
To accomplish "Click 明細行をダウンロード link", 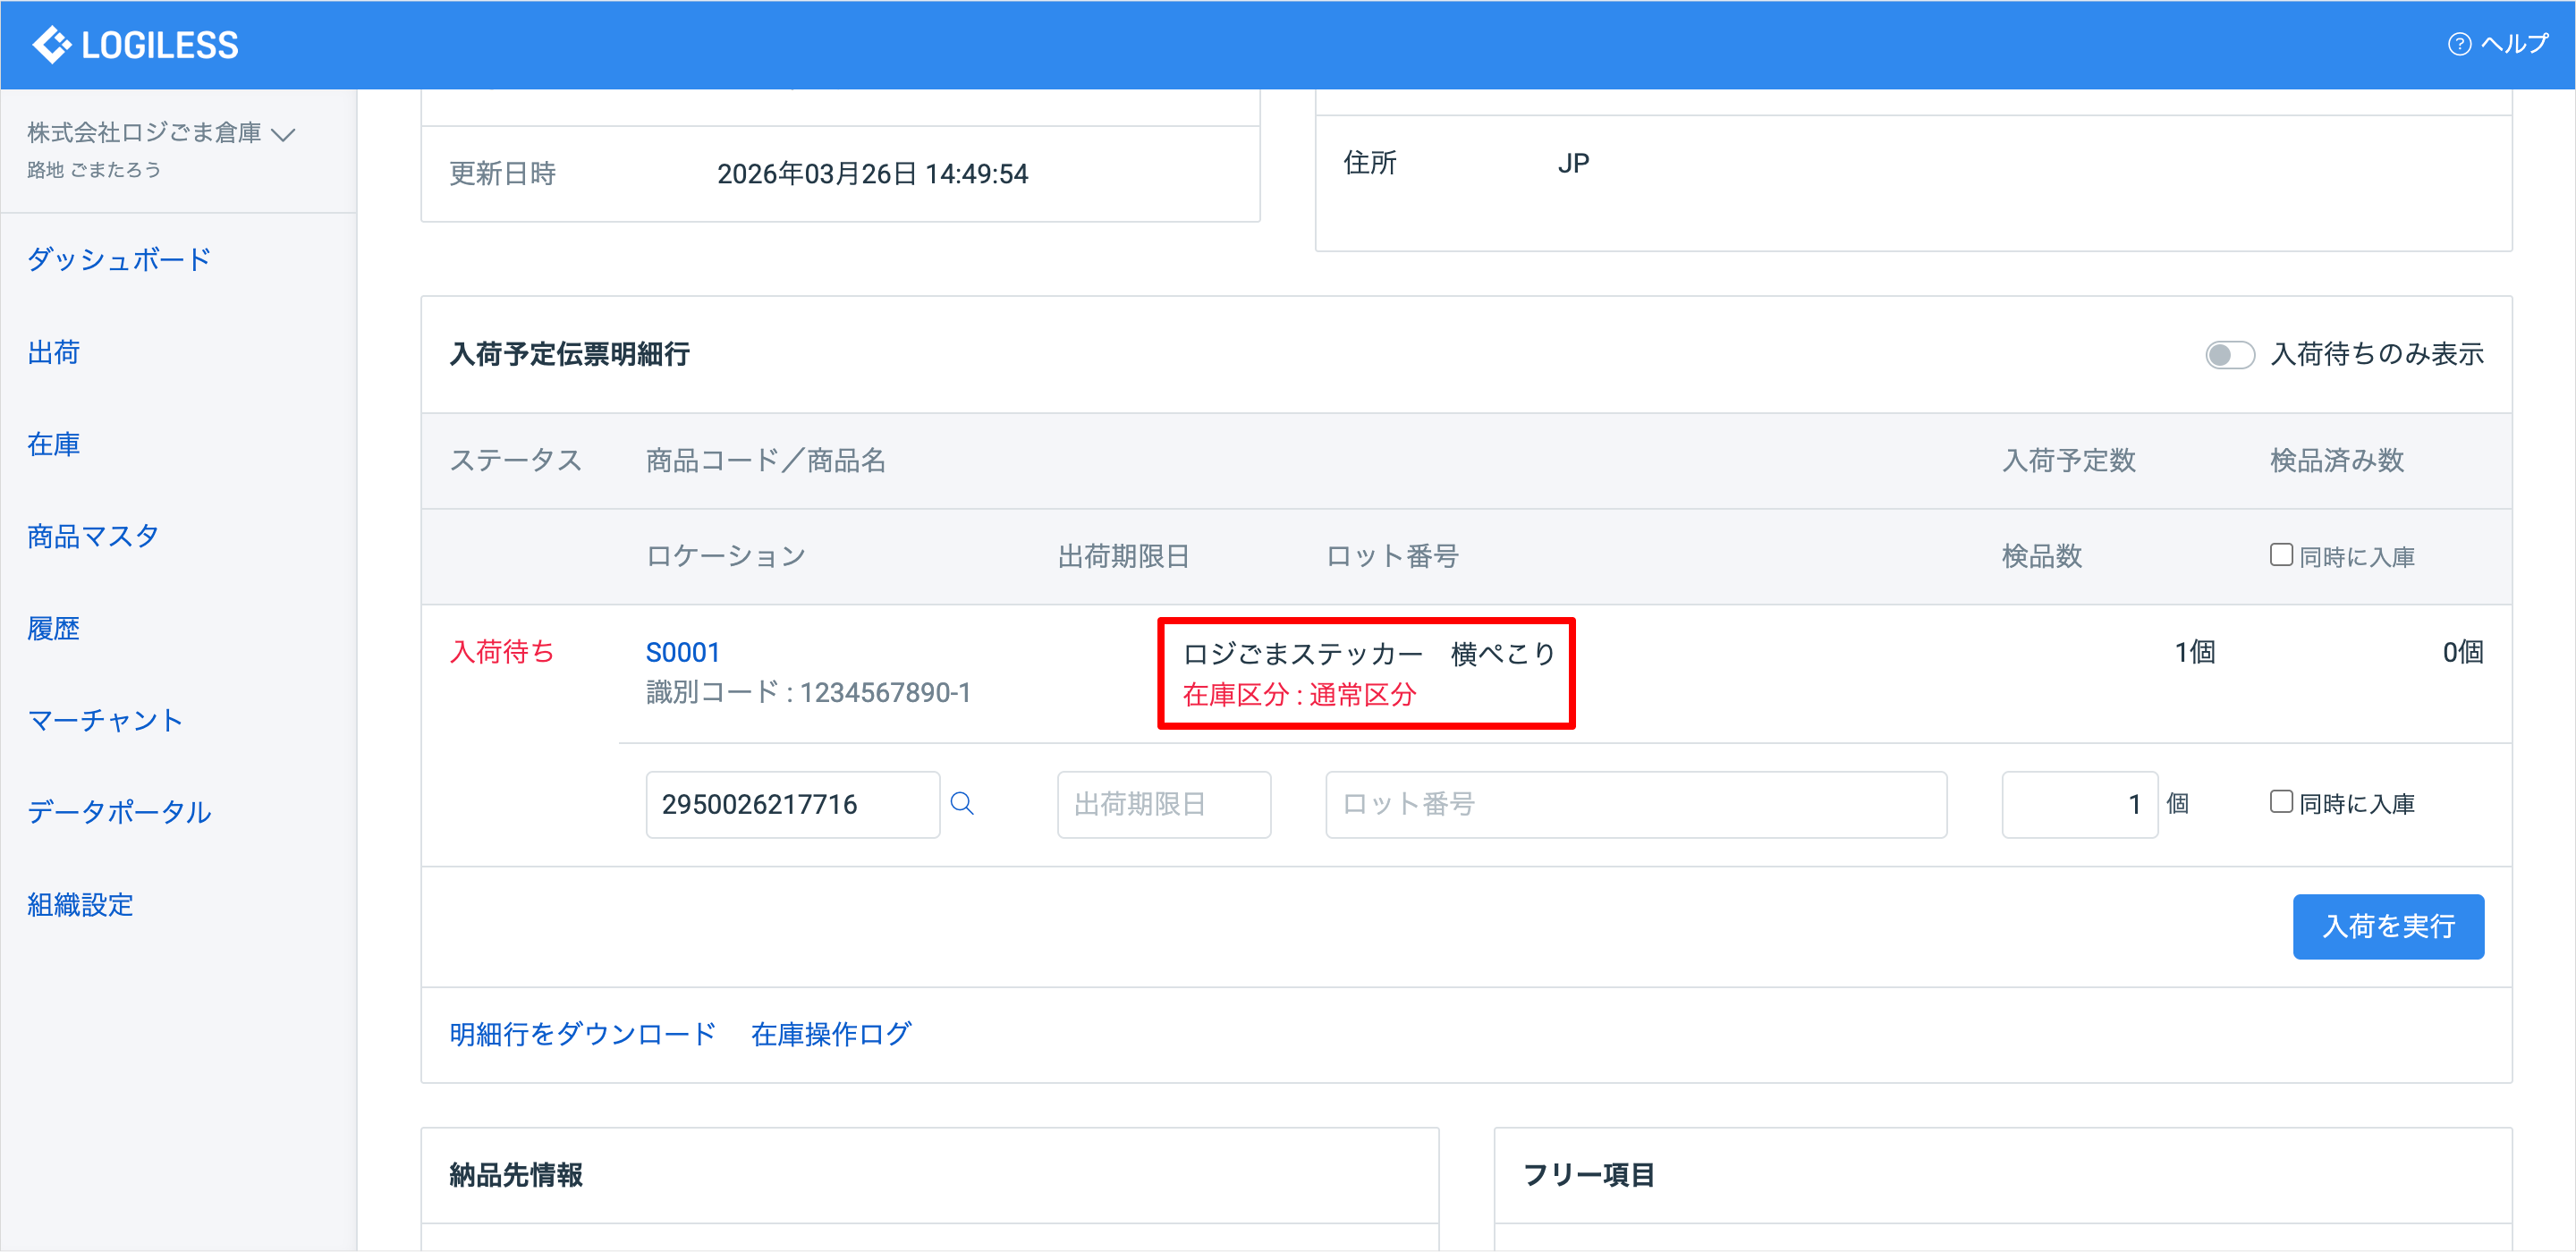I will [582, 1034].
